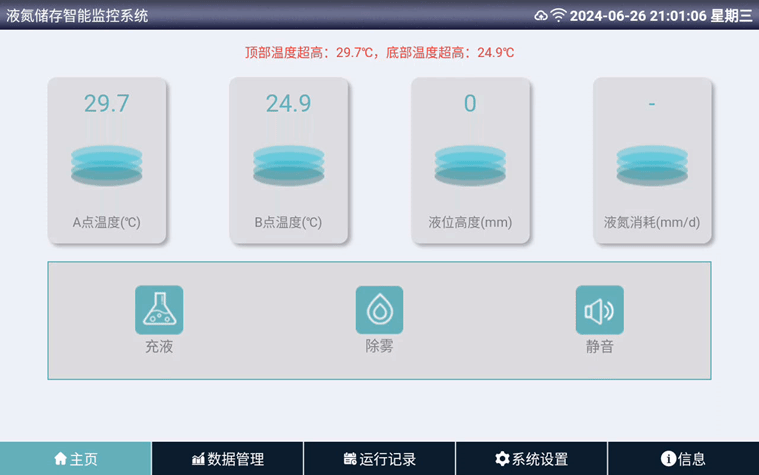Click the Wi-Fi signal icon
The width and height of the screenshot is (759, 475).
coord(558,15)
